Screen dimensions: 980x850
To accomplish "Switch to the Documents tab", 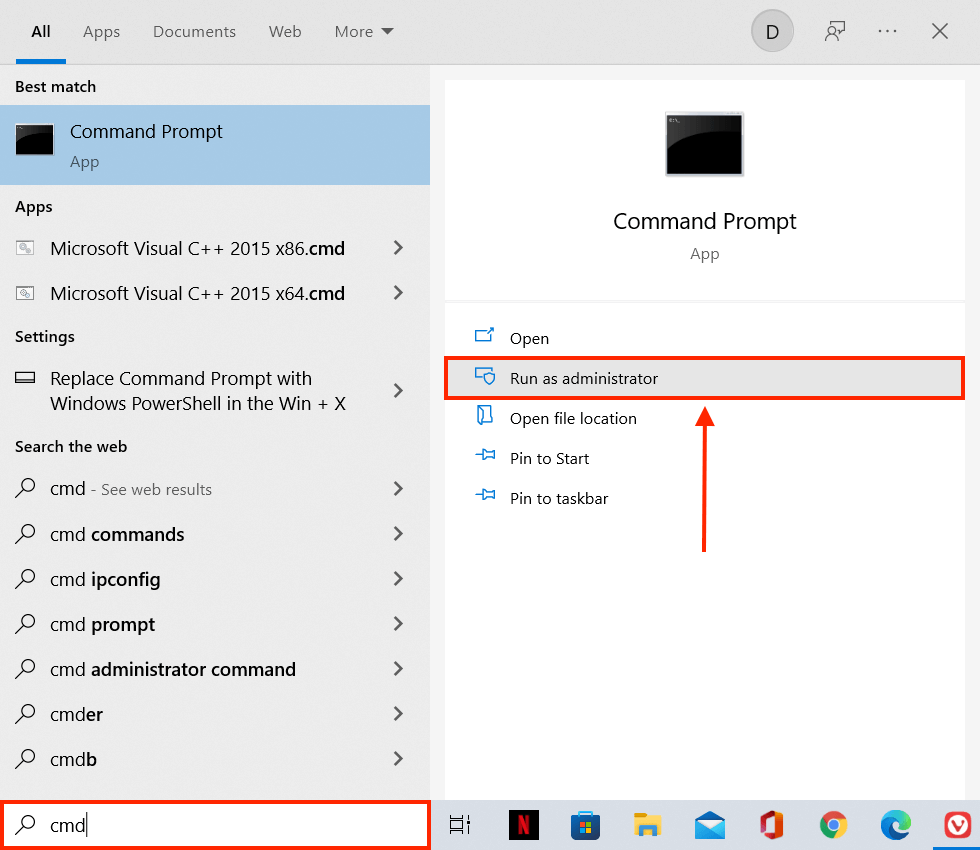I will pyautogui.click(x=194, y=31).
